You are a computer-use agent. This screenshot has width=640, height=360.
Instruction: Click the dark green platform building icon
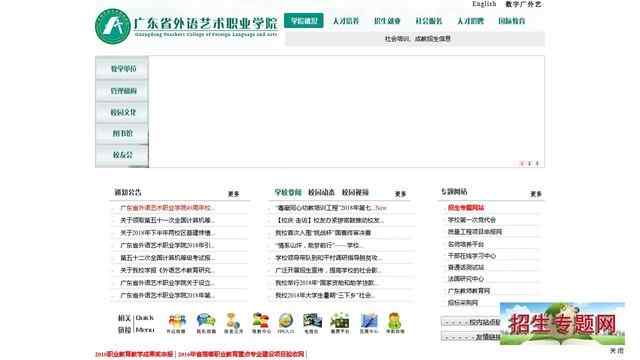pyautogui.click(x=340, y=321)
